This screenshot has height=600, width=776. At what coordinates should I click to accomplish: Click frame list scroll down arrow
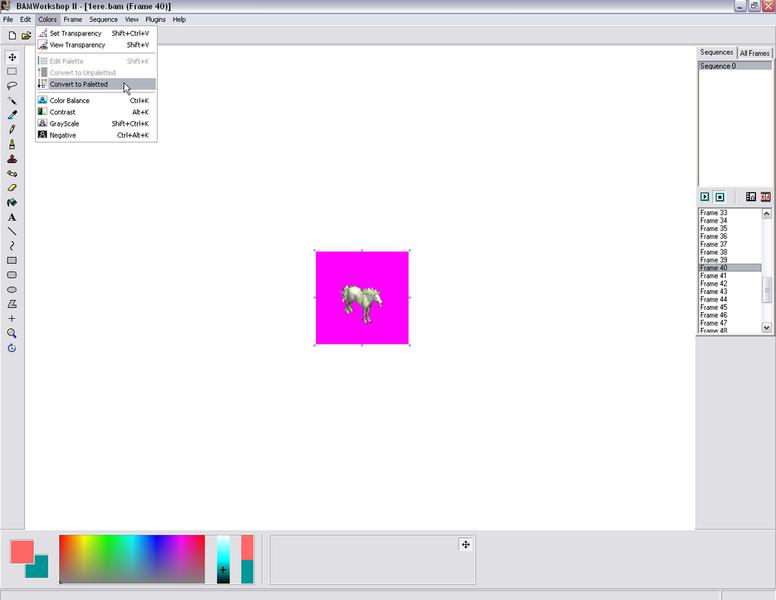[x=767, y=328]
